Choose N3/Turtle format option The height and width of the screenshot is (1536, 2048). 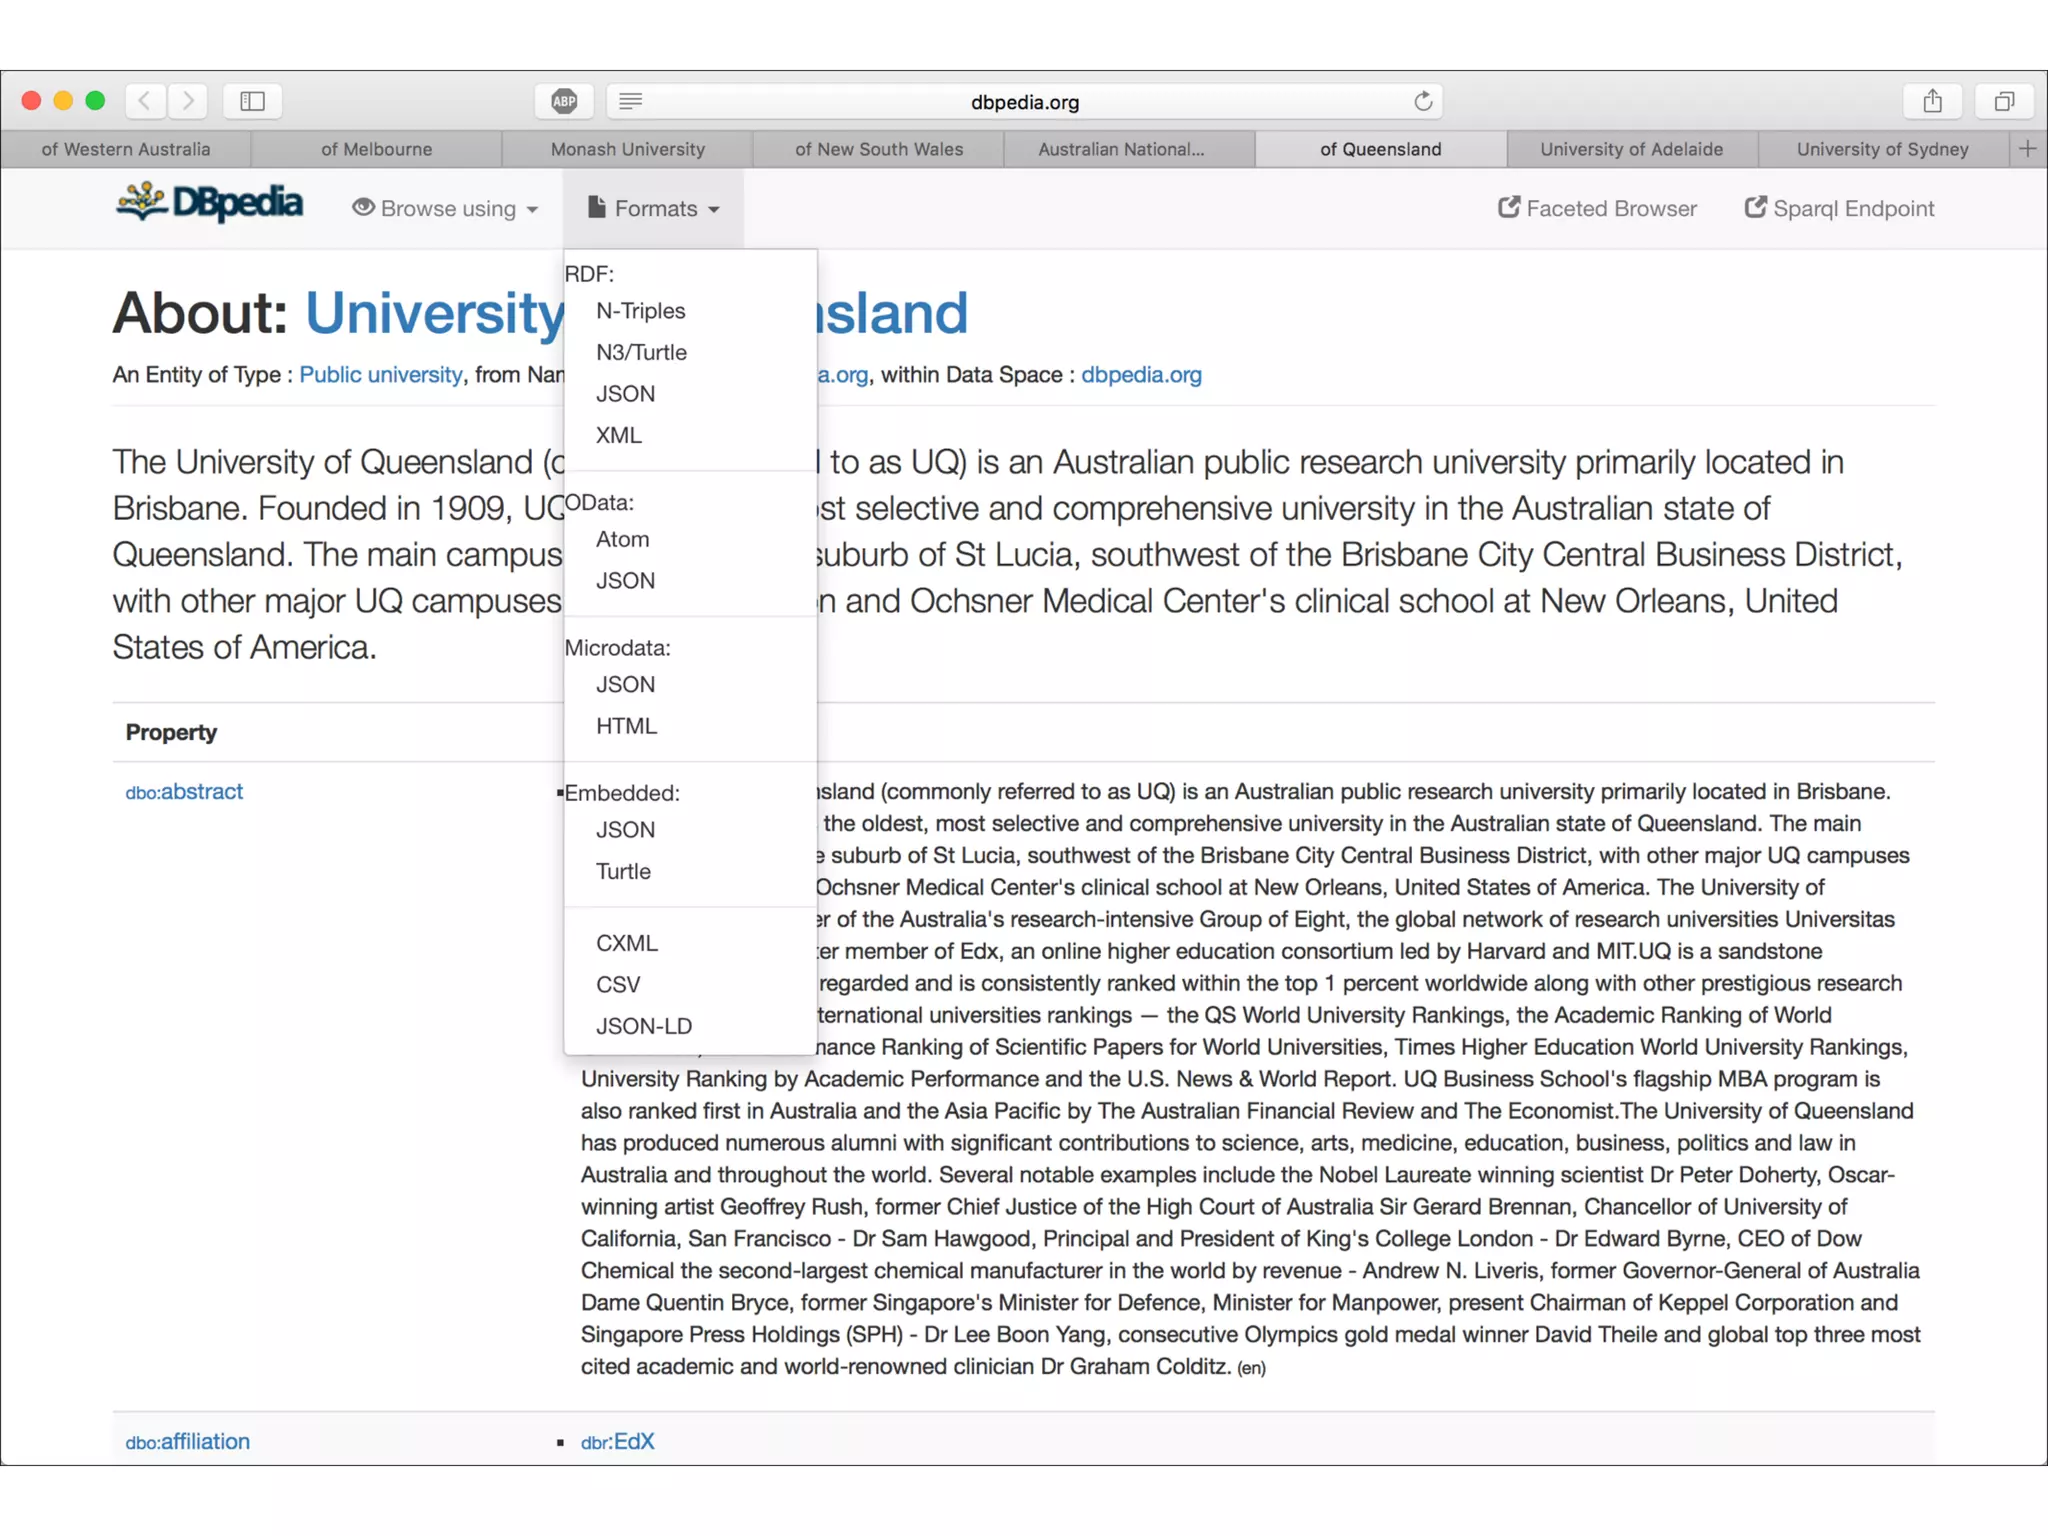click(x=641, y=352)
